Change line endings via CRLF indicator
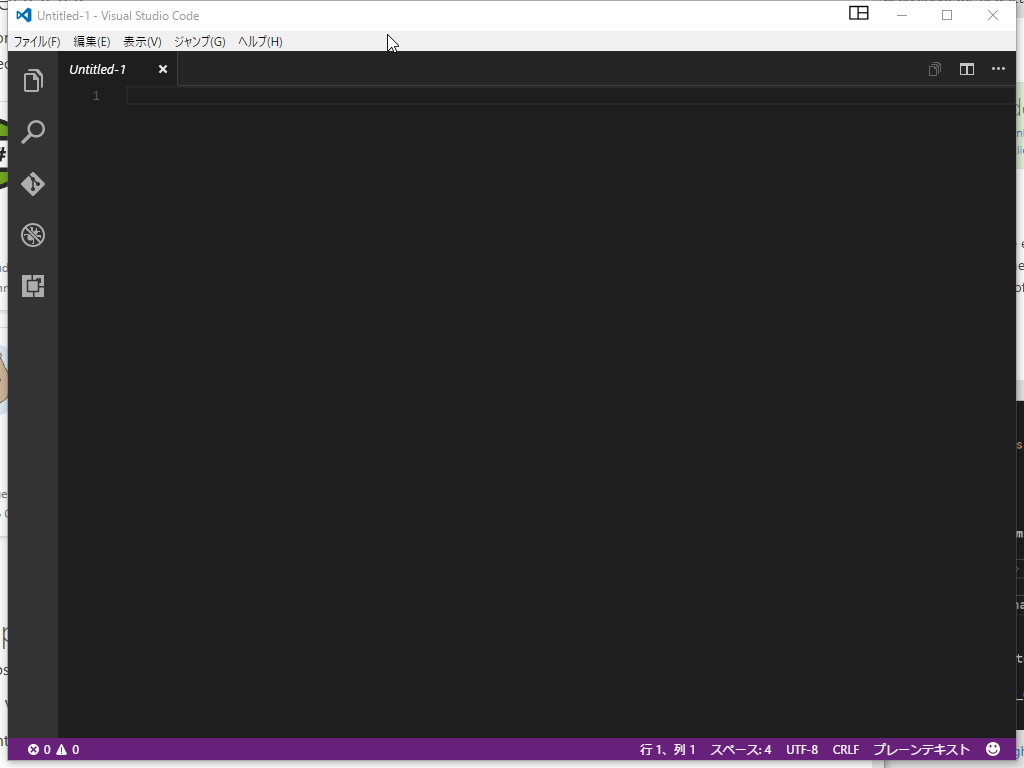The width and height of the screenshot is (1024, 768). tap(846, 750)
